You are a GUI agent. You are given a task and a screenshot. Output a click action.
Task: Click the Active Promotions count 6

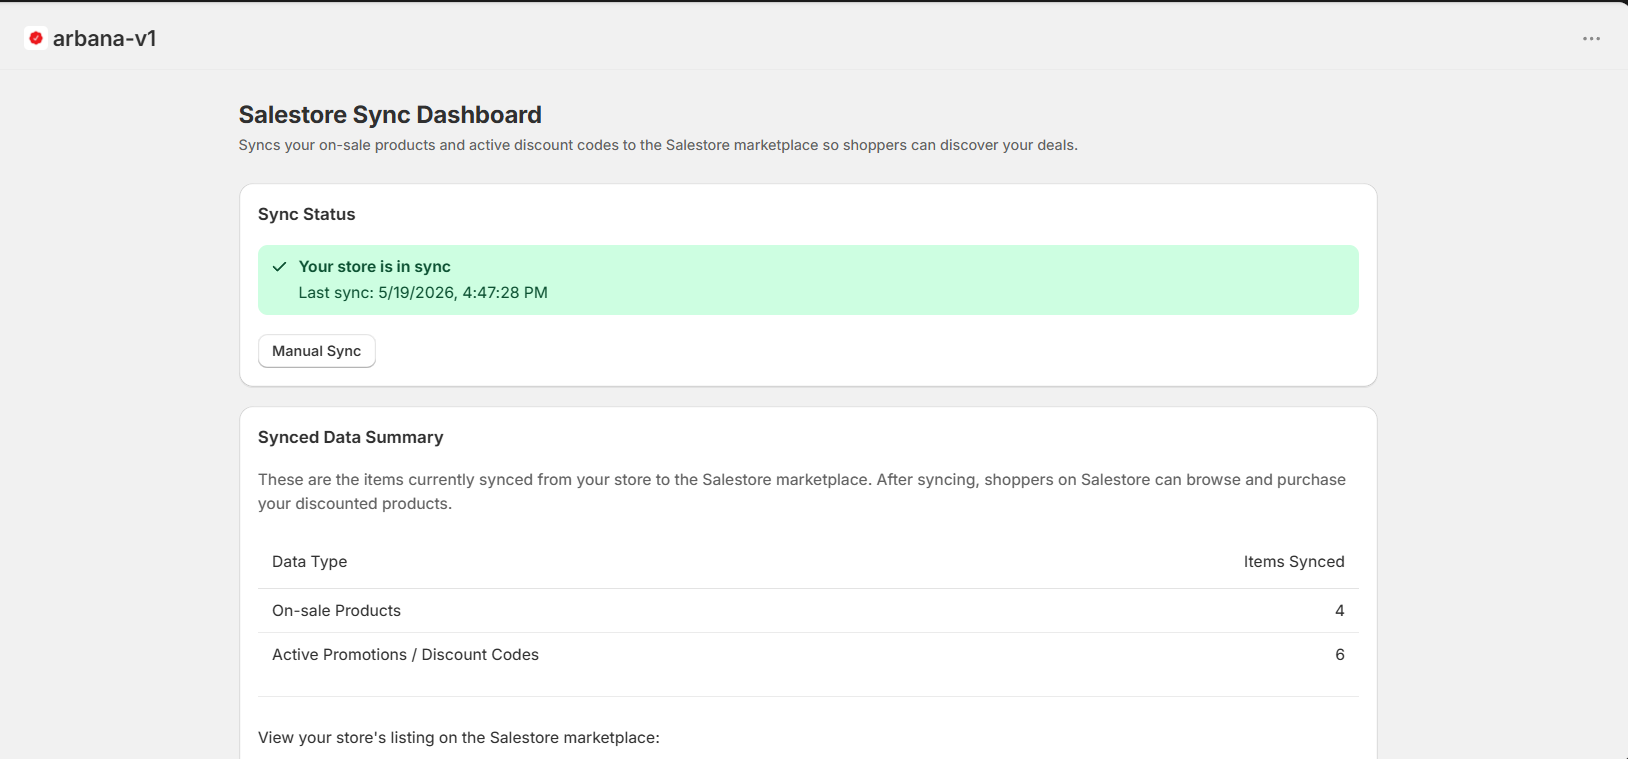[1340, 655]
